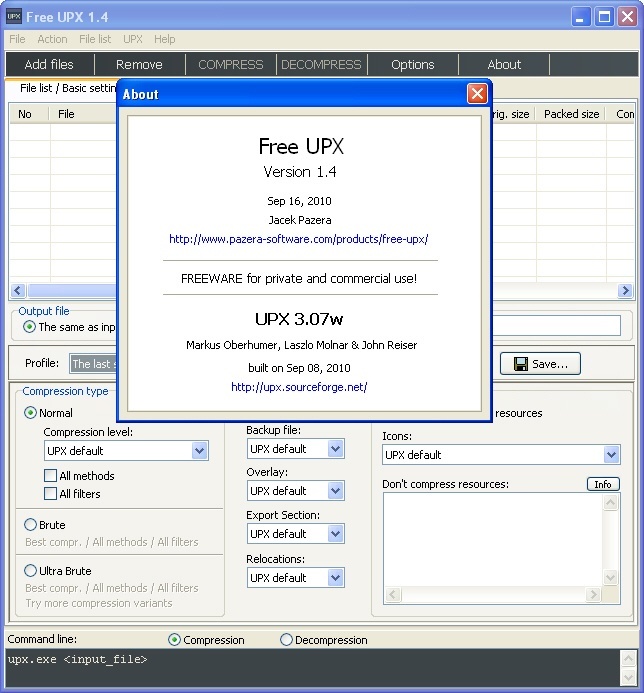Select the Compression command line radio
The width and height of the screenshot is (644, 693).
coord(174,640)
